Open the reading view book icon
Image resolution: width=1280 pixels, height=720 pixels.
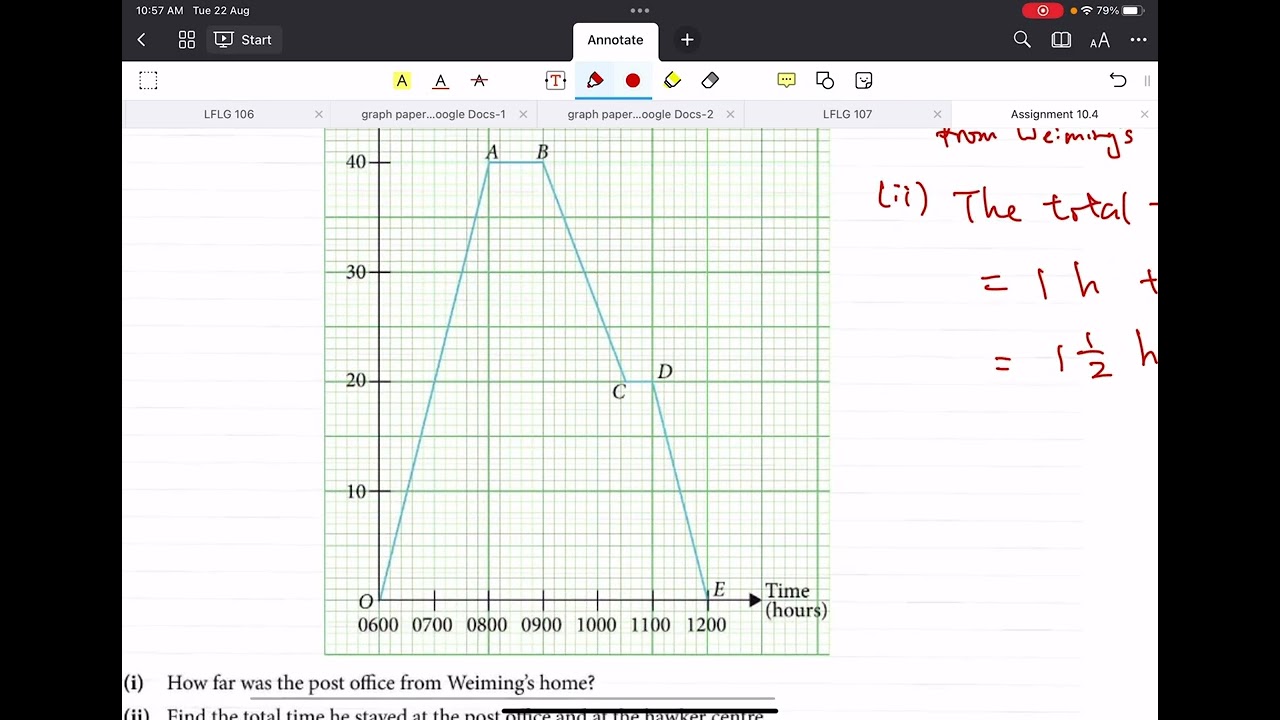[1061, 40]
